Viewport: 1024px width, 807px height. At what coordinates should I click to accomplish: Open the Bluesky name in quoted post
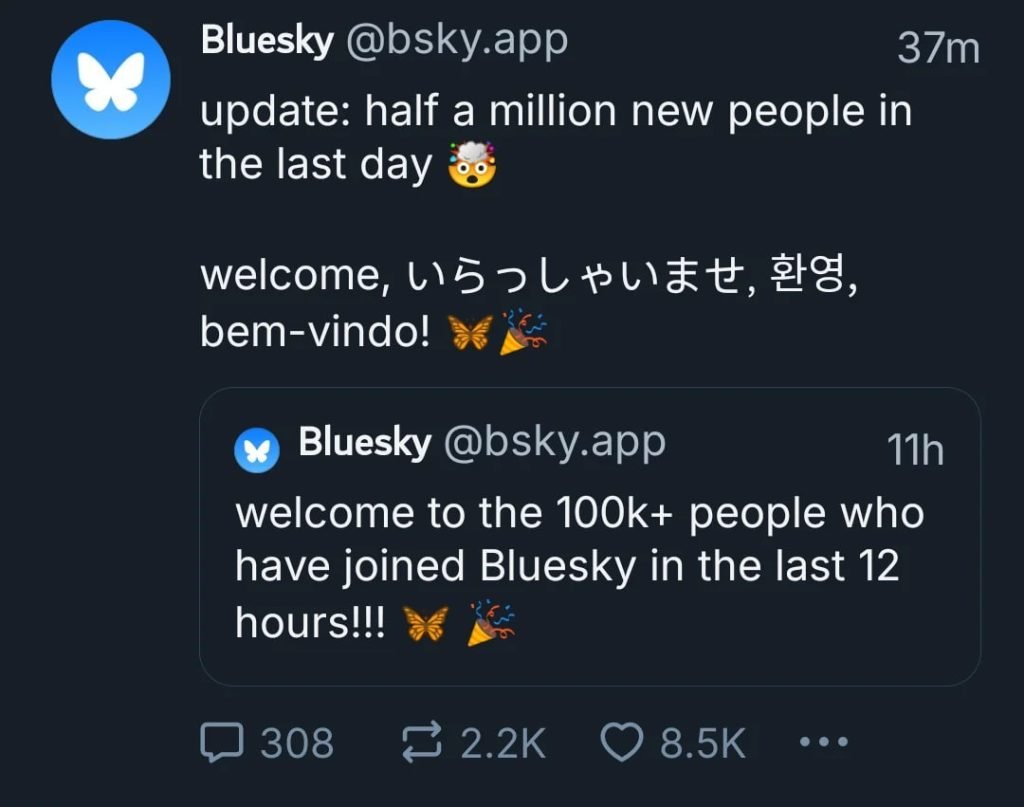click(364, 443)
